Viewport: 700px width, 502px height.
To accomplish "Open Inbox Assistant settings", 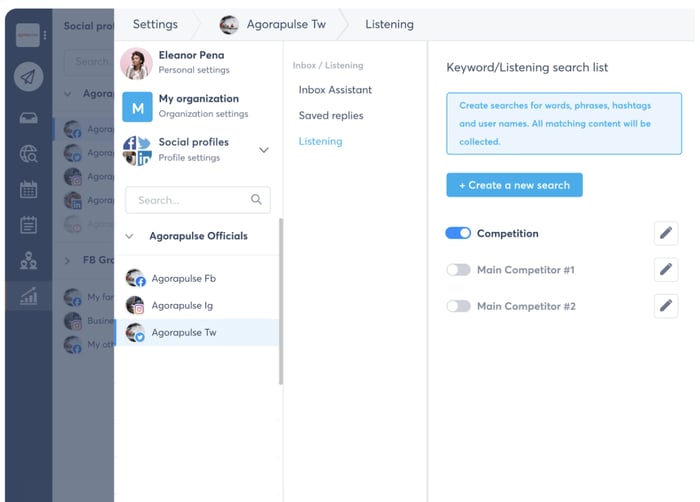I will click(x=335, y=90).
